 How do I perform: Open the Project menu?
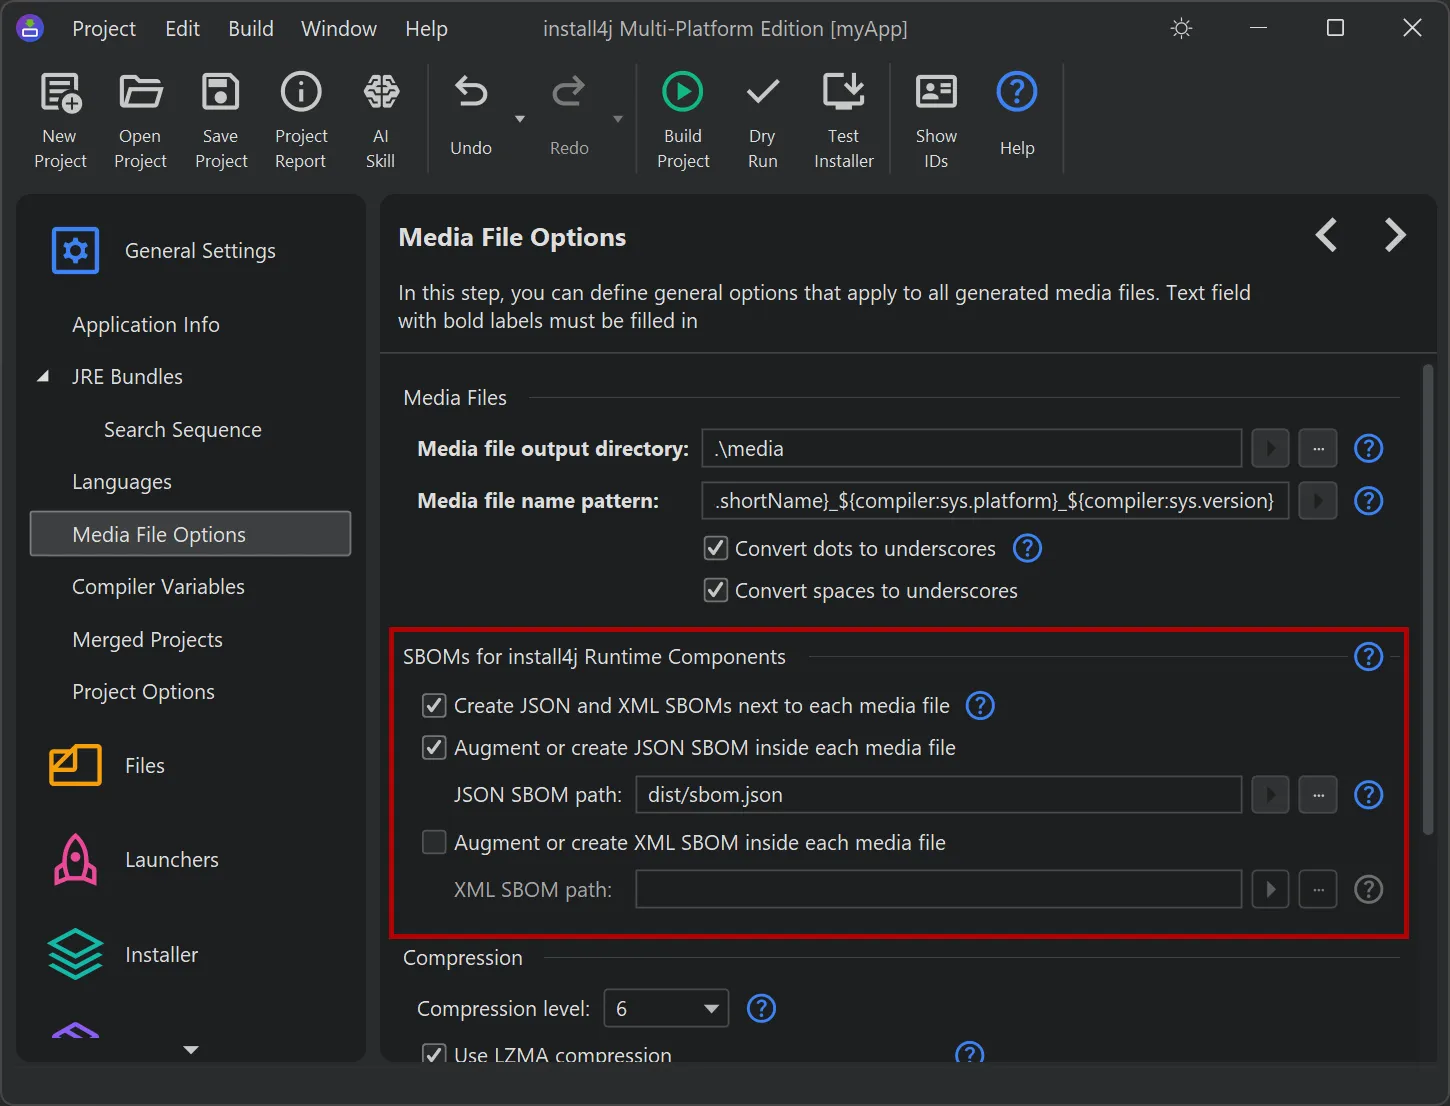pyautogui.click(x=104, y=28)
